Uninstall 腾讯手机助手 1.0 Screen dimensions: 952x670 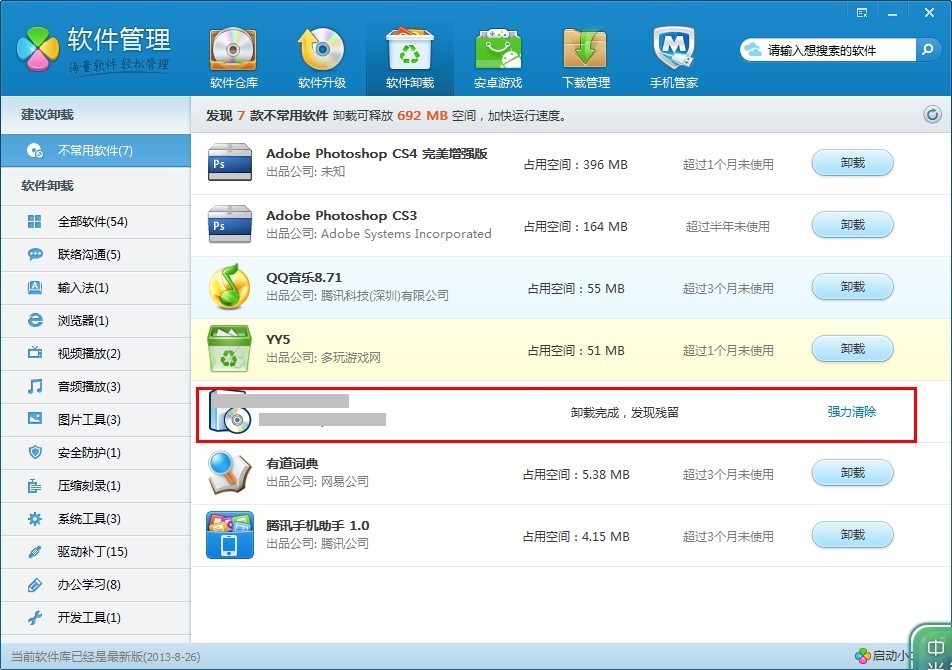pos(852,535)
